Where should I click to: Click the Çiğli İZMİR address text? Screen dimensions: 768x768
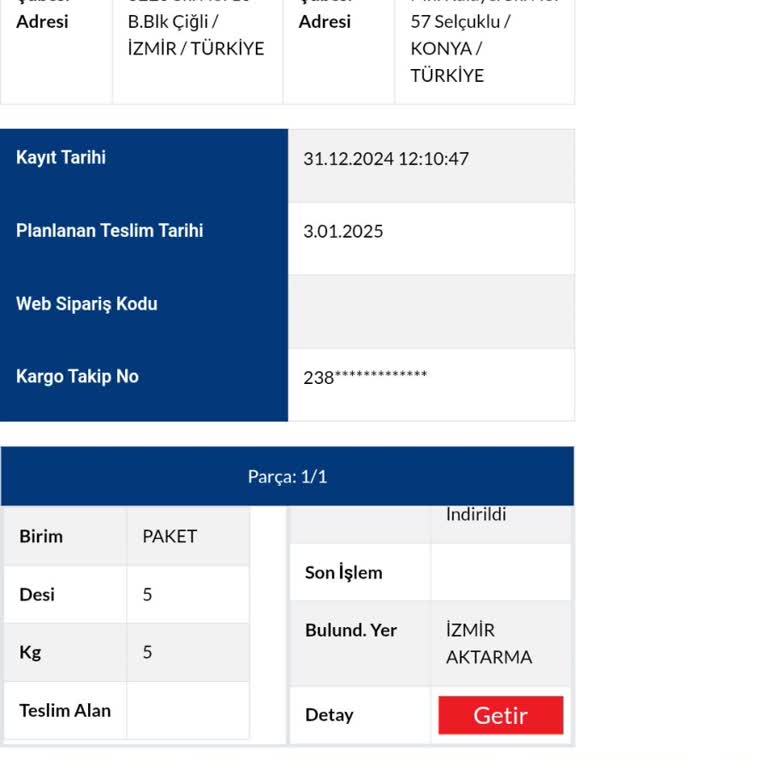click(x=196, y=35)
